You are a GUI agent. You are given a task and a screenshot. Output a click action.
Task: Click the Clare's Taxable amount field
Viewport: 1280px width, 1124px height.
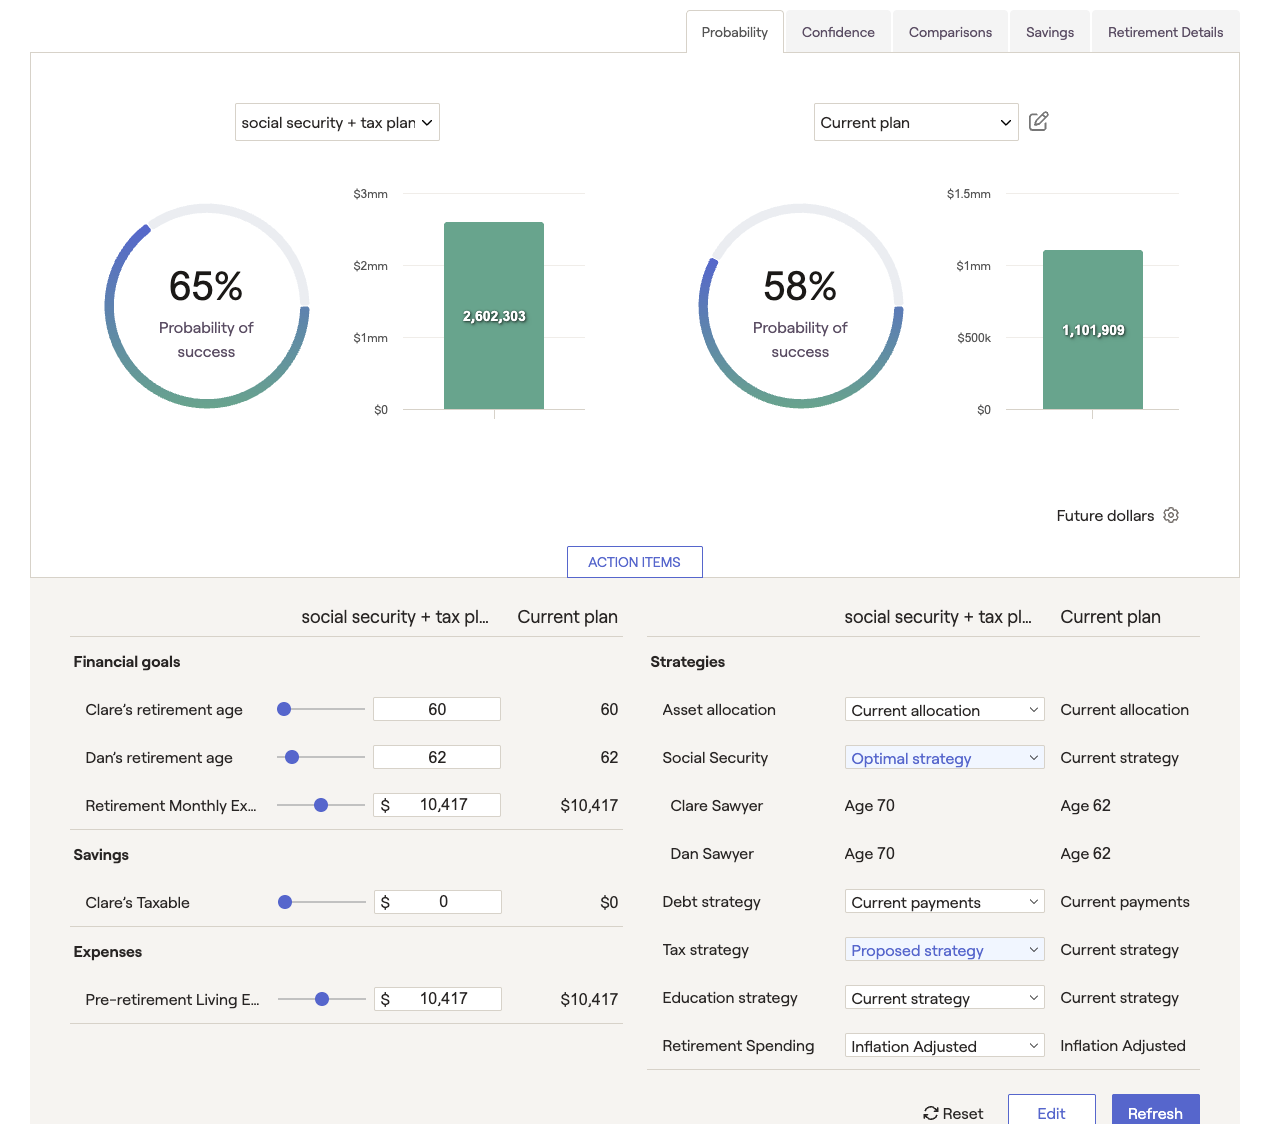tap(437, 902)
